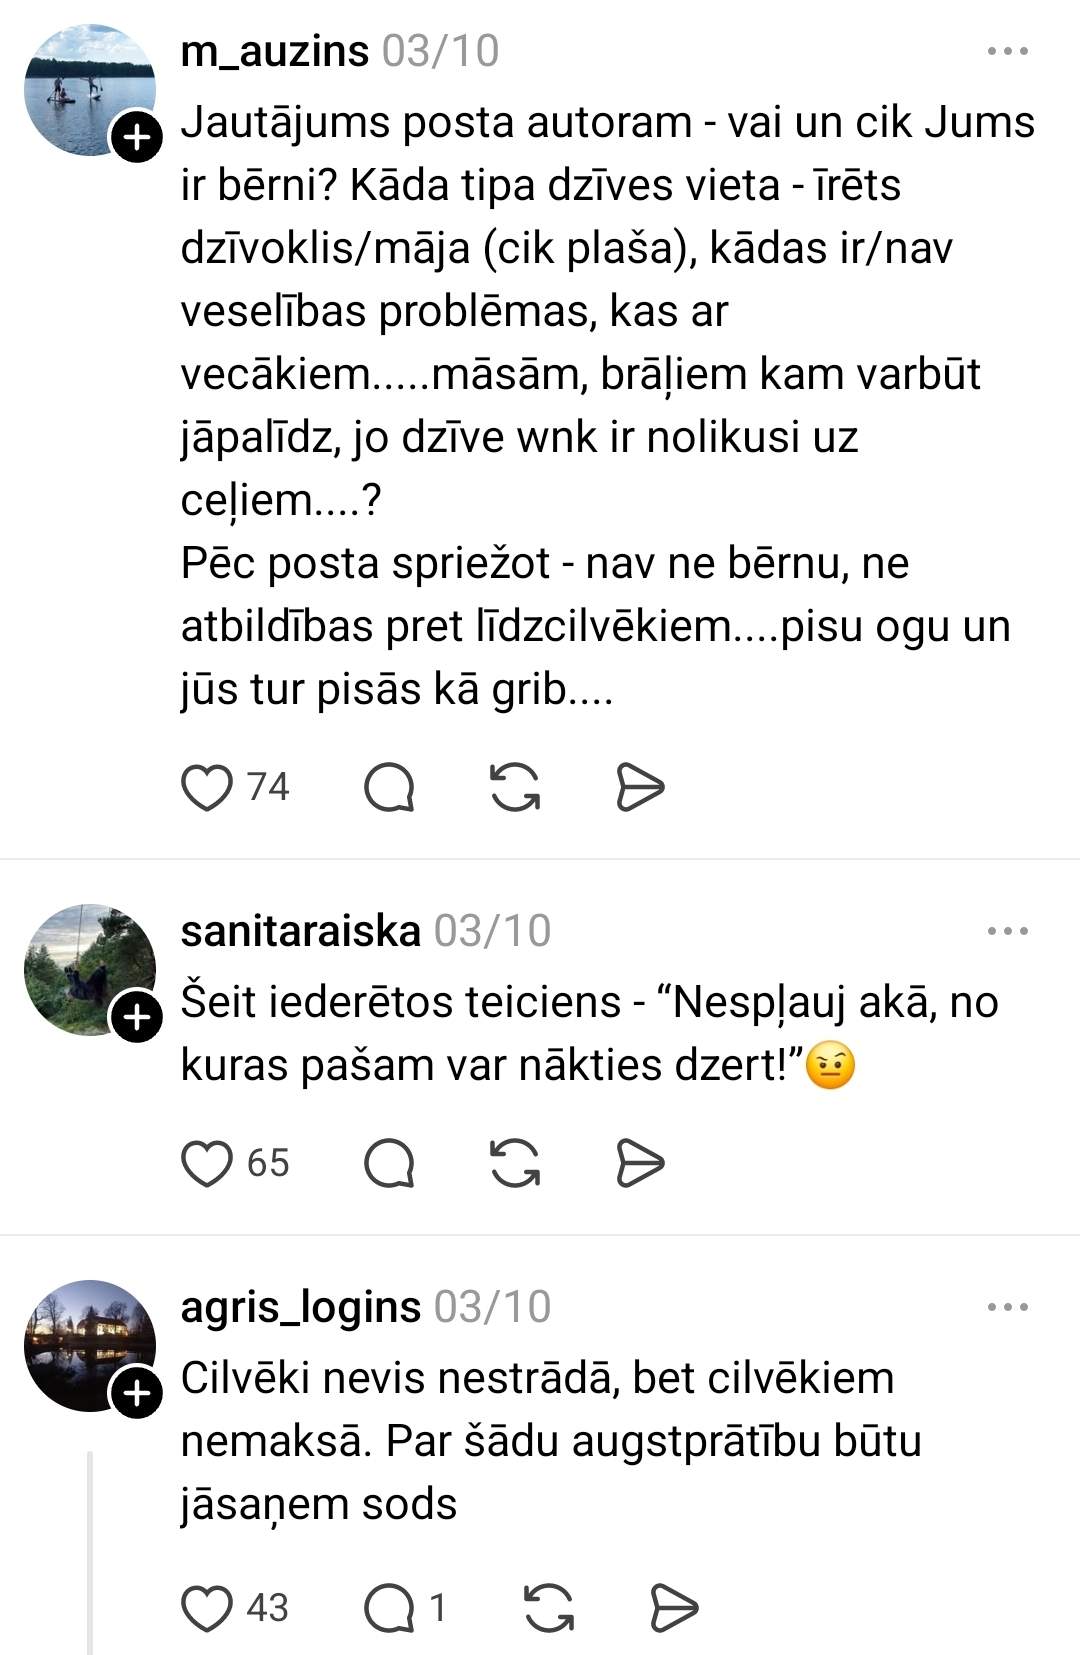Like sanitaraiska's comment

(x=207, y=1163)
